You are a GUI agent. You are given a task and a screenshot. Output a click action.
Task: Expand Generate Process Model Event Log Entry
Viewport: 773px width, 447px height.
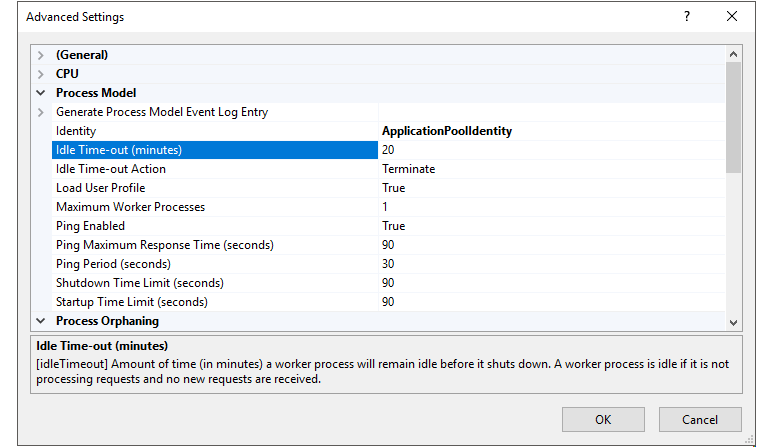tap(41, 112)
